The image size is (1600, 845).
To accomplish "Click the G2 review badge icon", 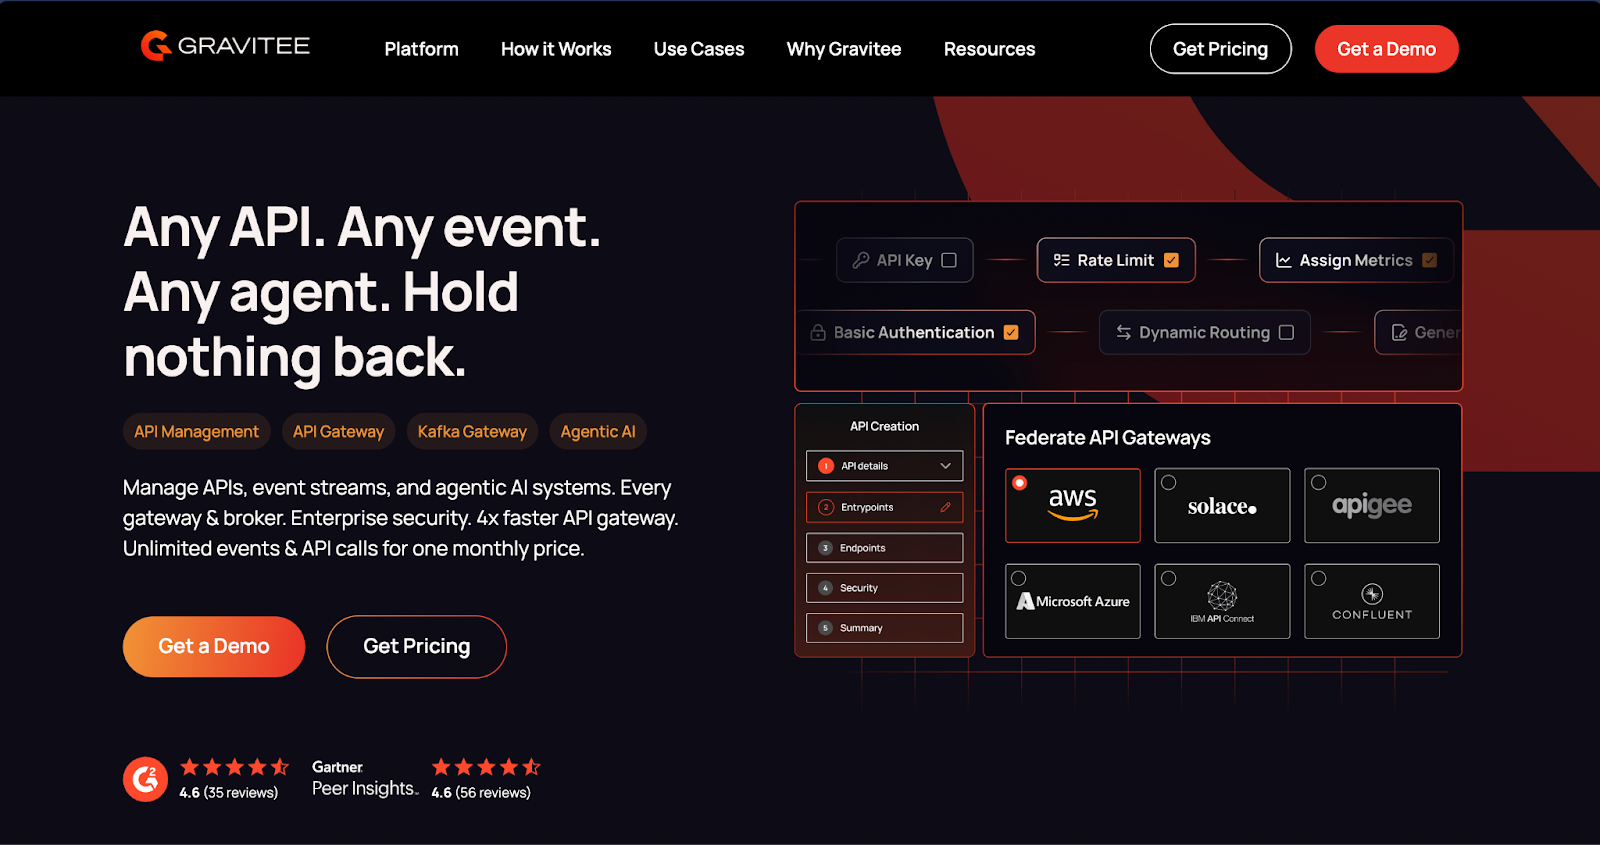I will point(146,779).
